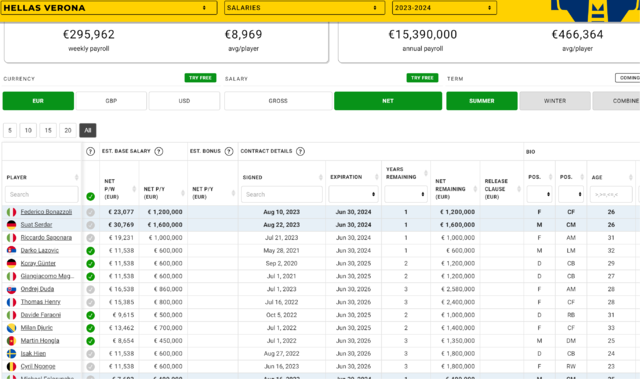Image resolution: width=640 pixels, height=379 pixels.
Task: Click Try Free badge next to Currency
Action: point(200,78)
